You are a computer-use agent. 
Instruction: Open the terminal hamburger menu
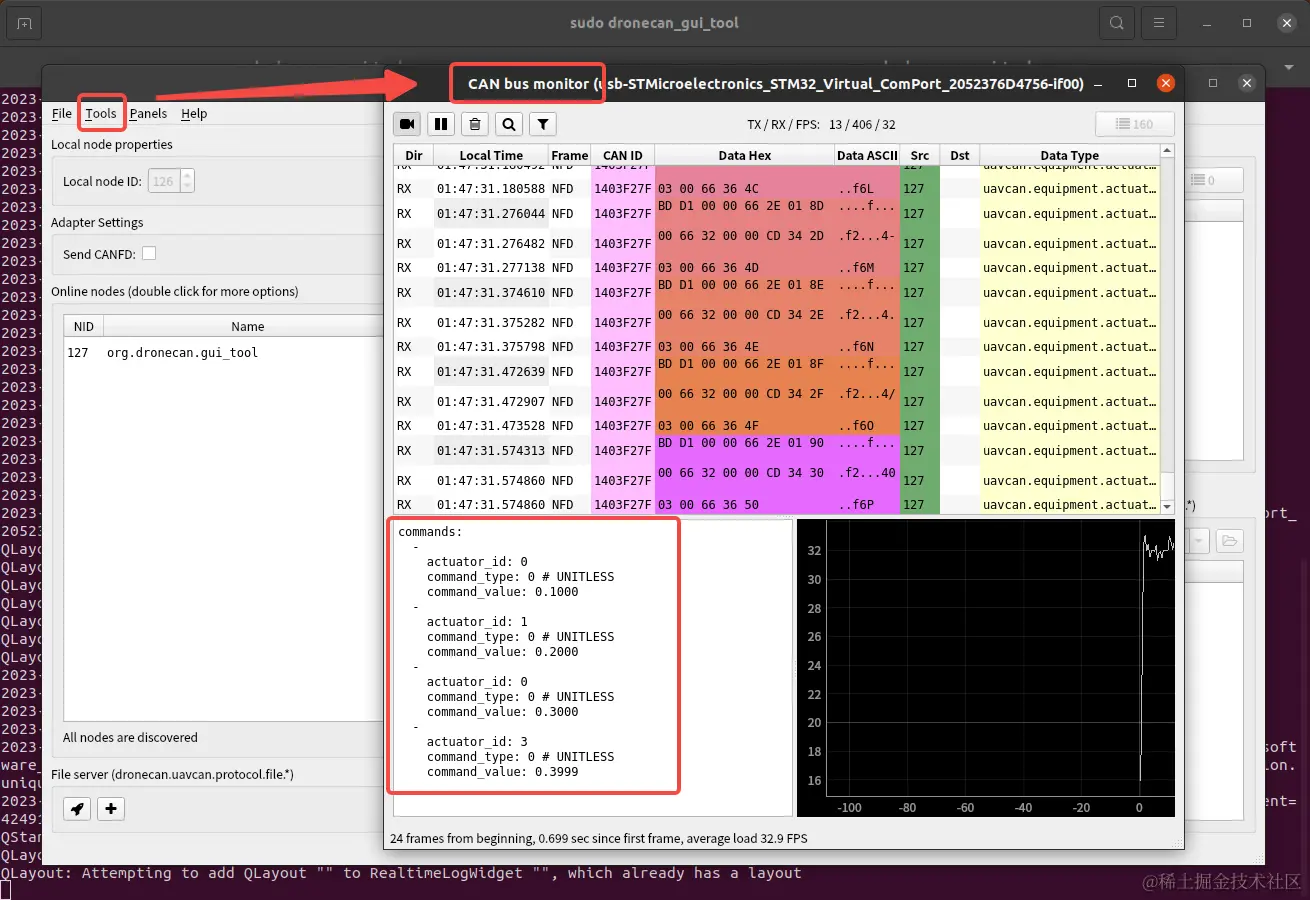click(1159, 23)
